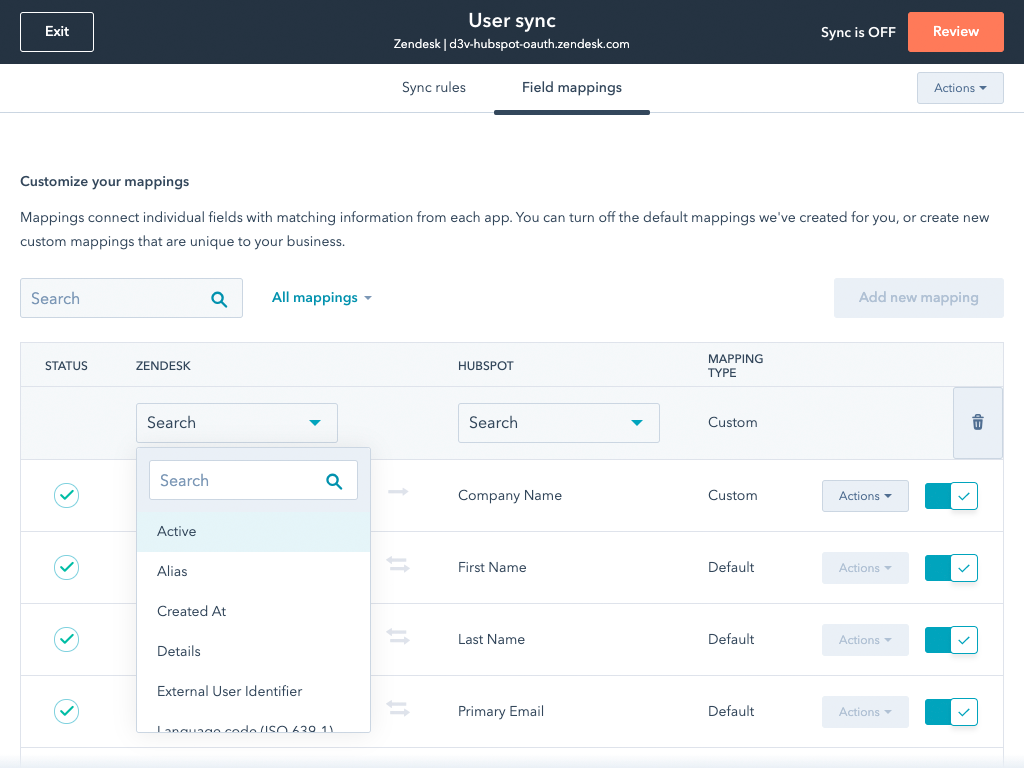The image size is (1024, 768).
Task: Switch off the Primary Email mapping toggle
Action: click(951, 712)
